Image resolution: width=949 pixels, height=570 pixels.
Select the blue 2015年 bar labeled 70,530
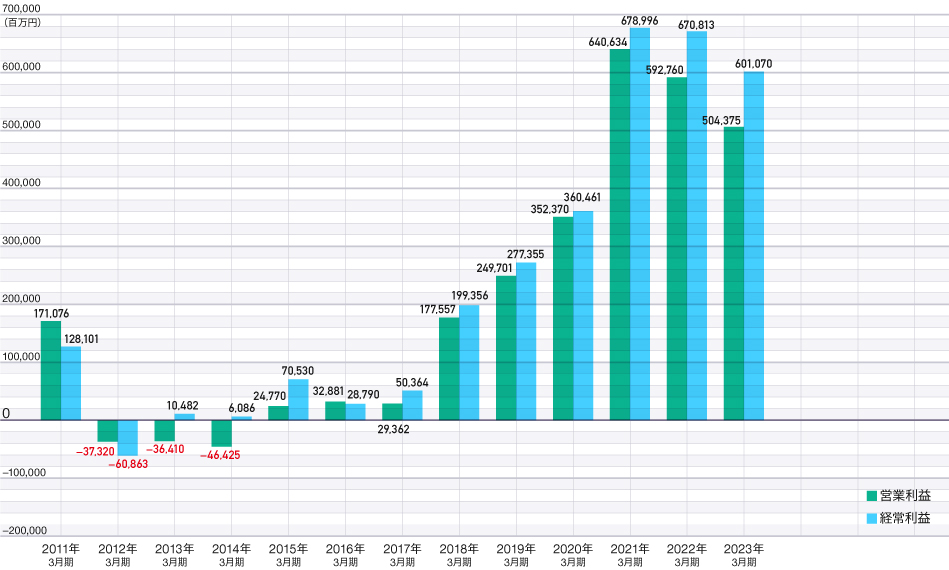pyautogui.click(x=298, y=399)
